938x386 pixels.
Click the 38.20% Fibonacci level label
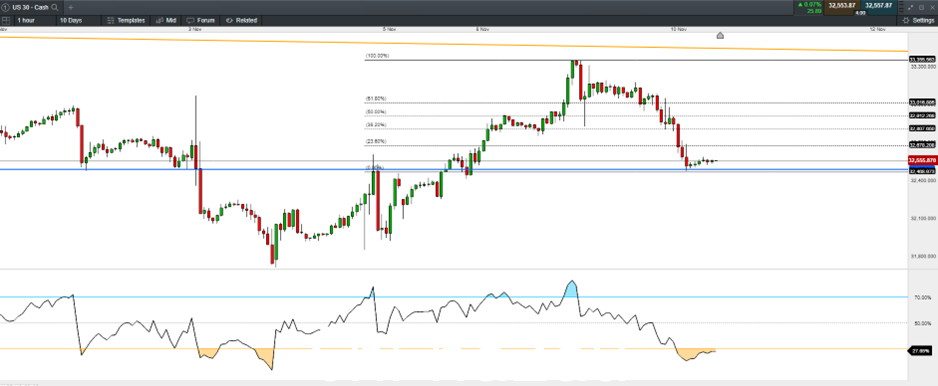(376, 125)
